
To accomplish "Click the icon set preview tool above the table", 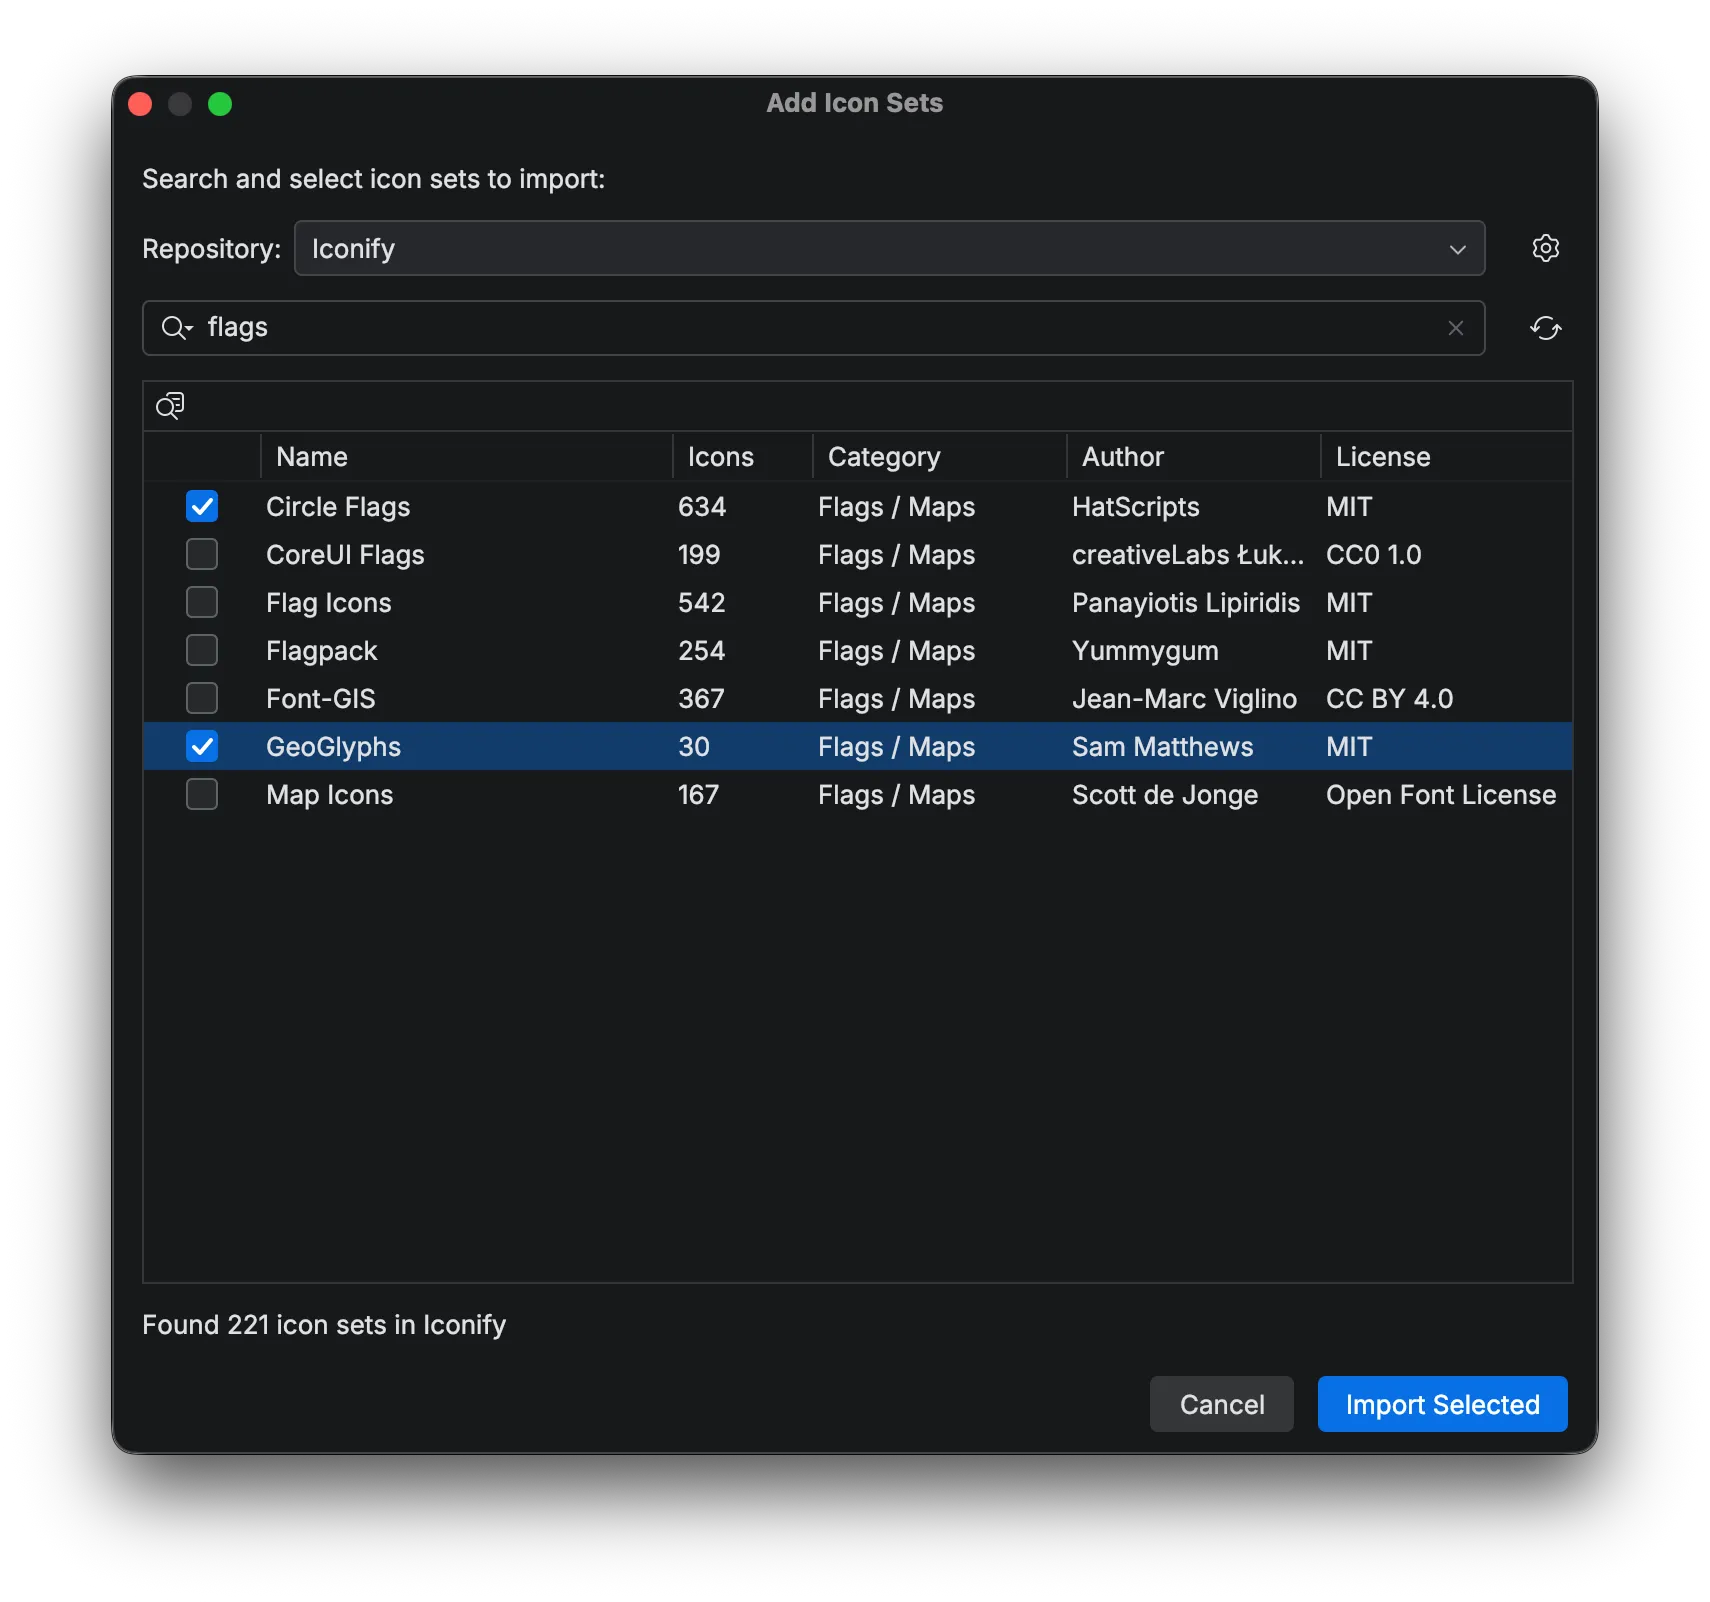I will pos(170,405).
